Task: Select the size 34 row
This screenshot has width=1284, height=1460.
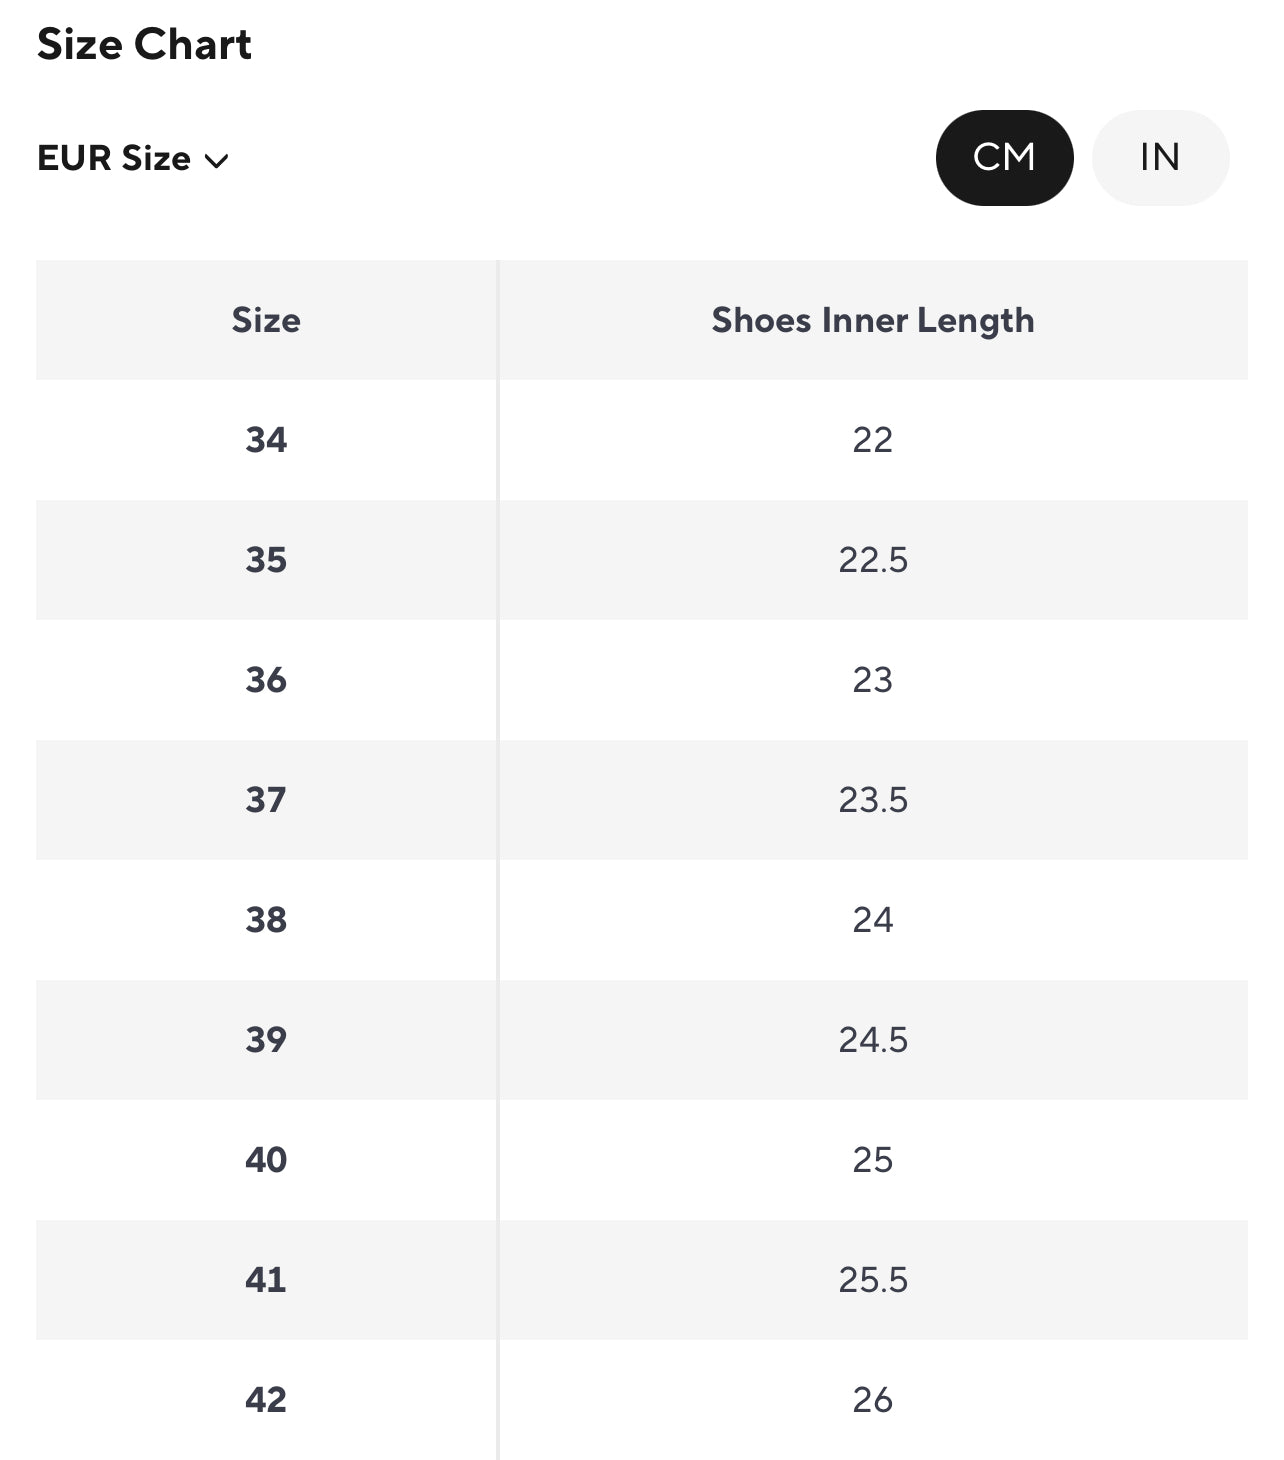Action: [266, 440]
